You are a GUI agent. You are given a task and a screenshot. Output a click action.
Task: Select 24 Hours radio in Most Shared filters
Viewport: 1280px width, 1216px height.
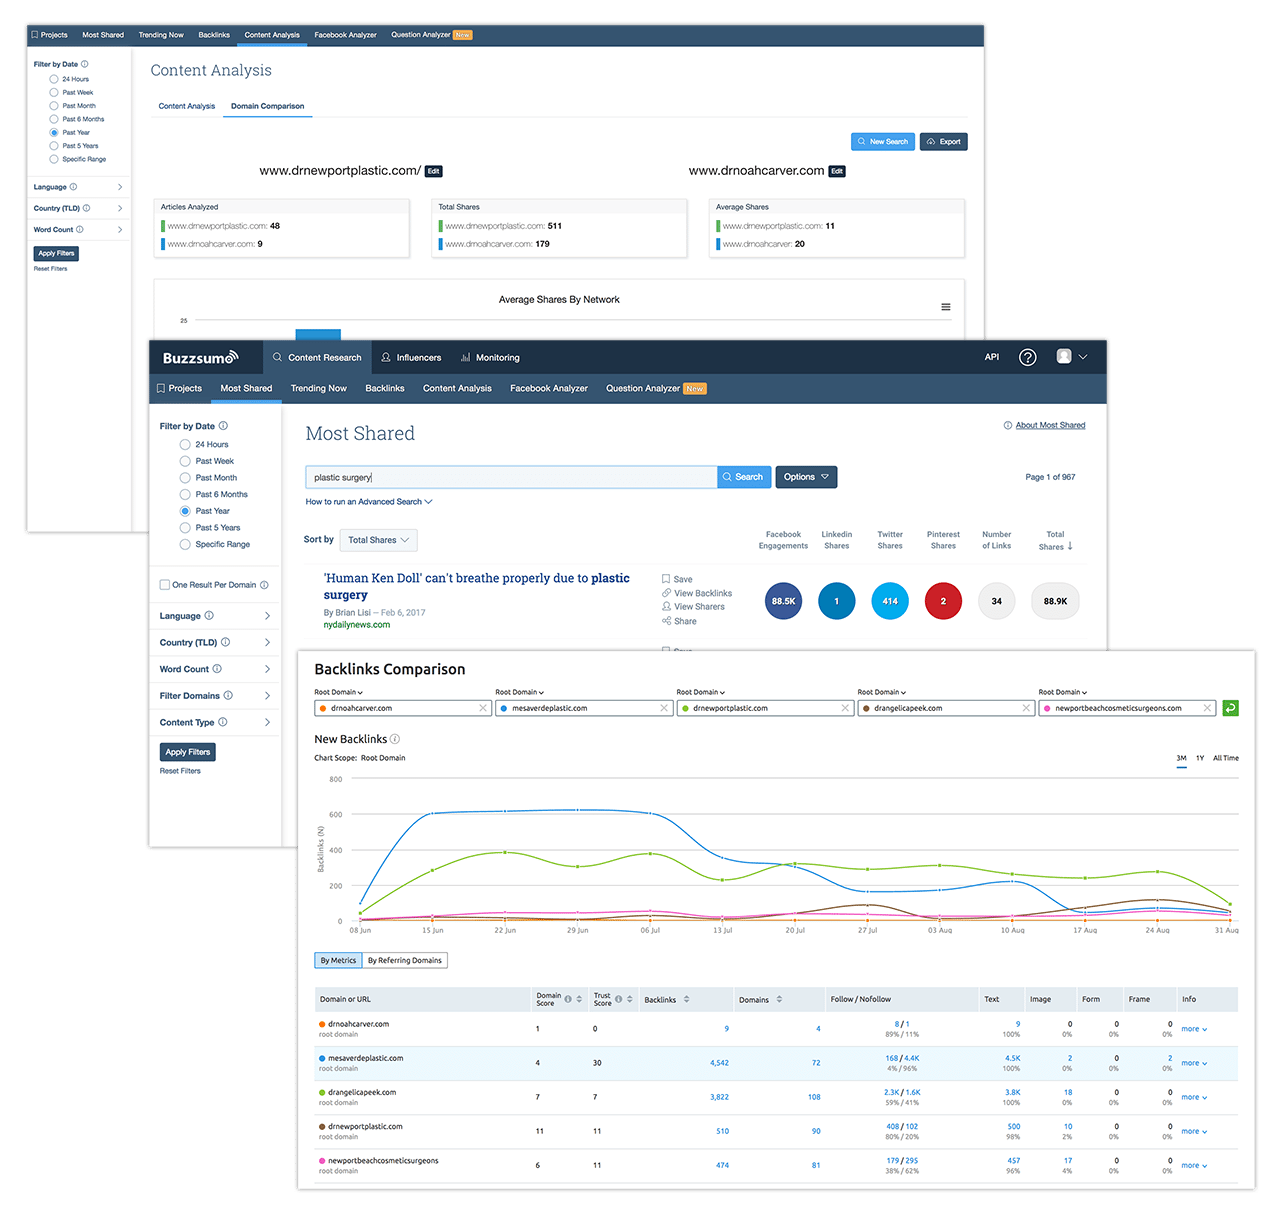[185, 444]
